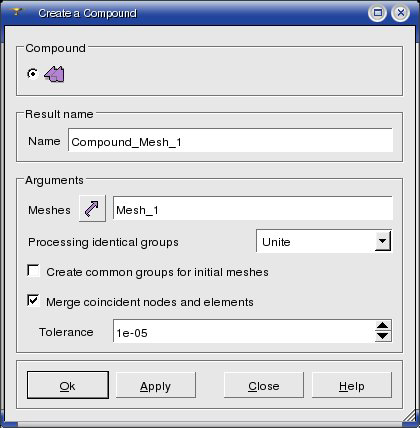Click the Apply button

coord(156,385)
